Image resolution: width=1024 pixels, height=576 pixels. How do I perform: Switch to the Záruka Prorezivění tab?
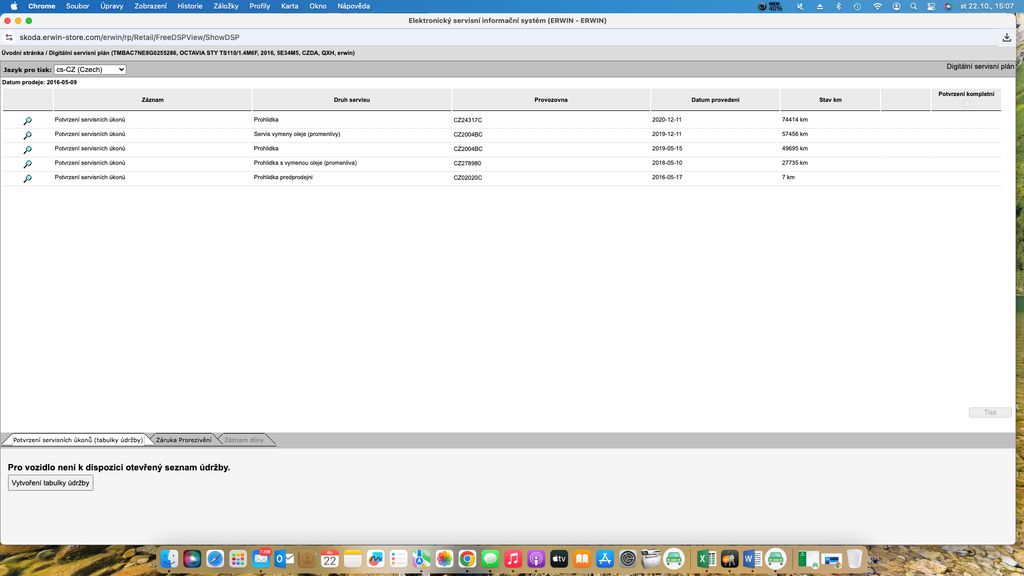[184, 440]
